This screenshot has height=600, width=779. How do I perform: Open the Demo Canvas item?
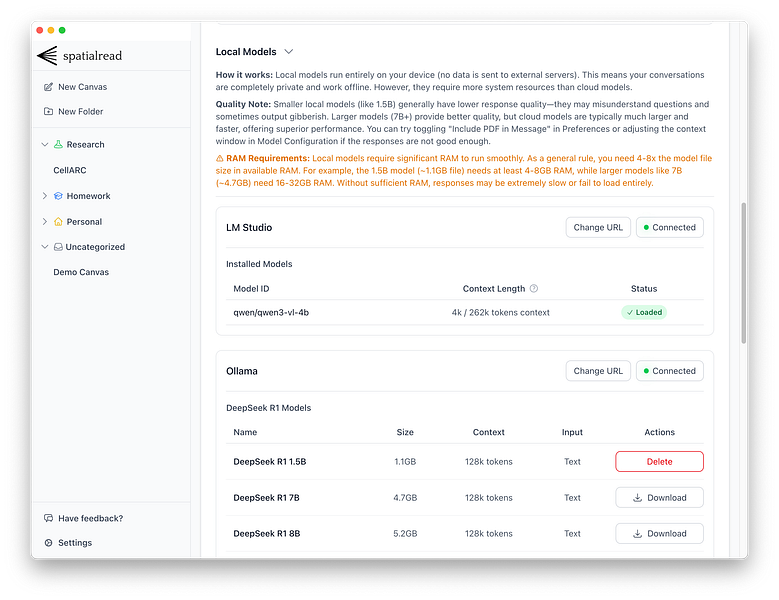click(x=81, y=272)
